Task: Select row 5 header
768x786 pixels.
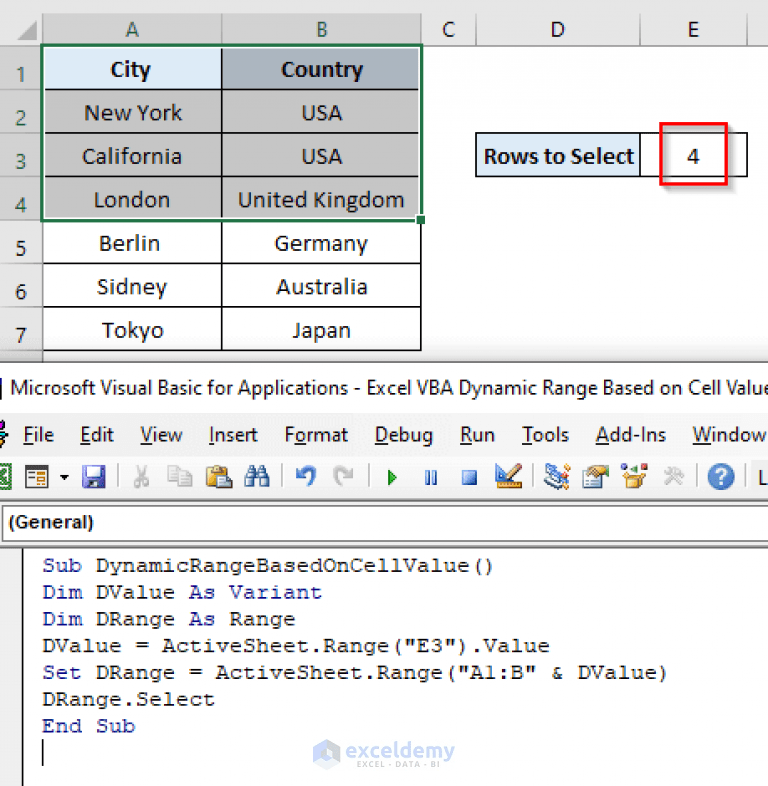Action: [x=21, y=243]
